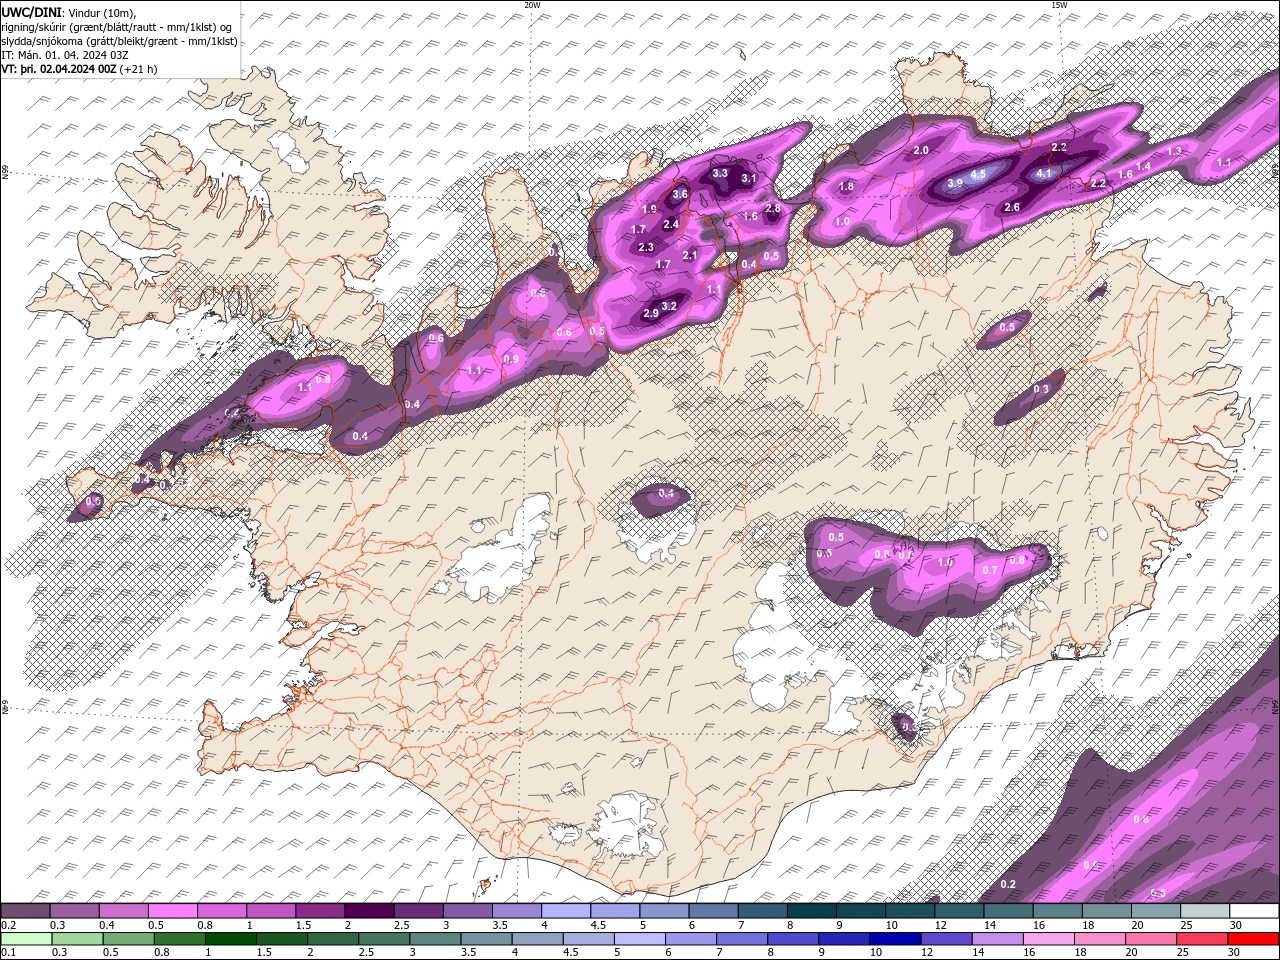Click the light grey 25–30 upper legend swatch

click(1204, 911)
